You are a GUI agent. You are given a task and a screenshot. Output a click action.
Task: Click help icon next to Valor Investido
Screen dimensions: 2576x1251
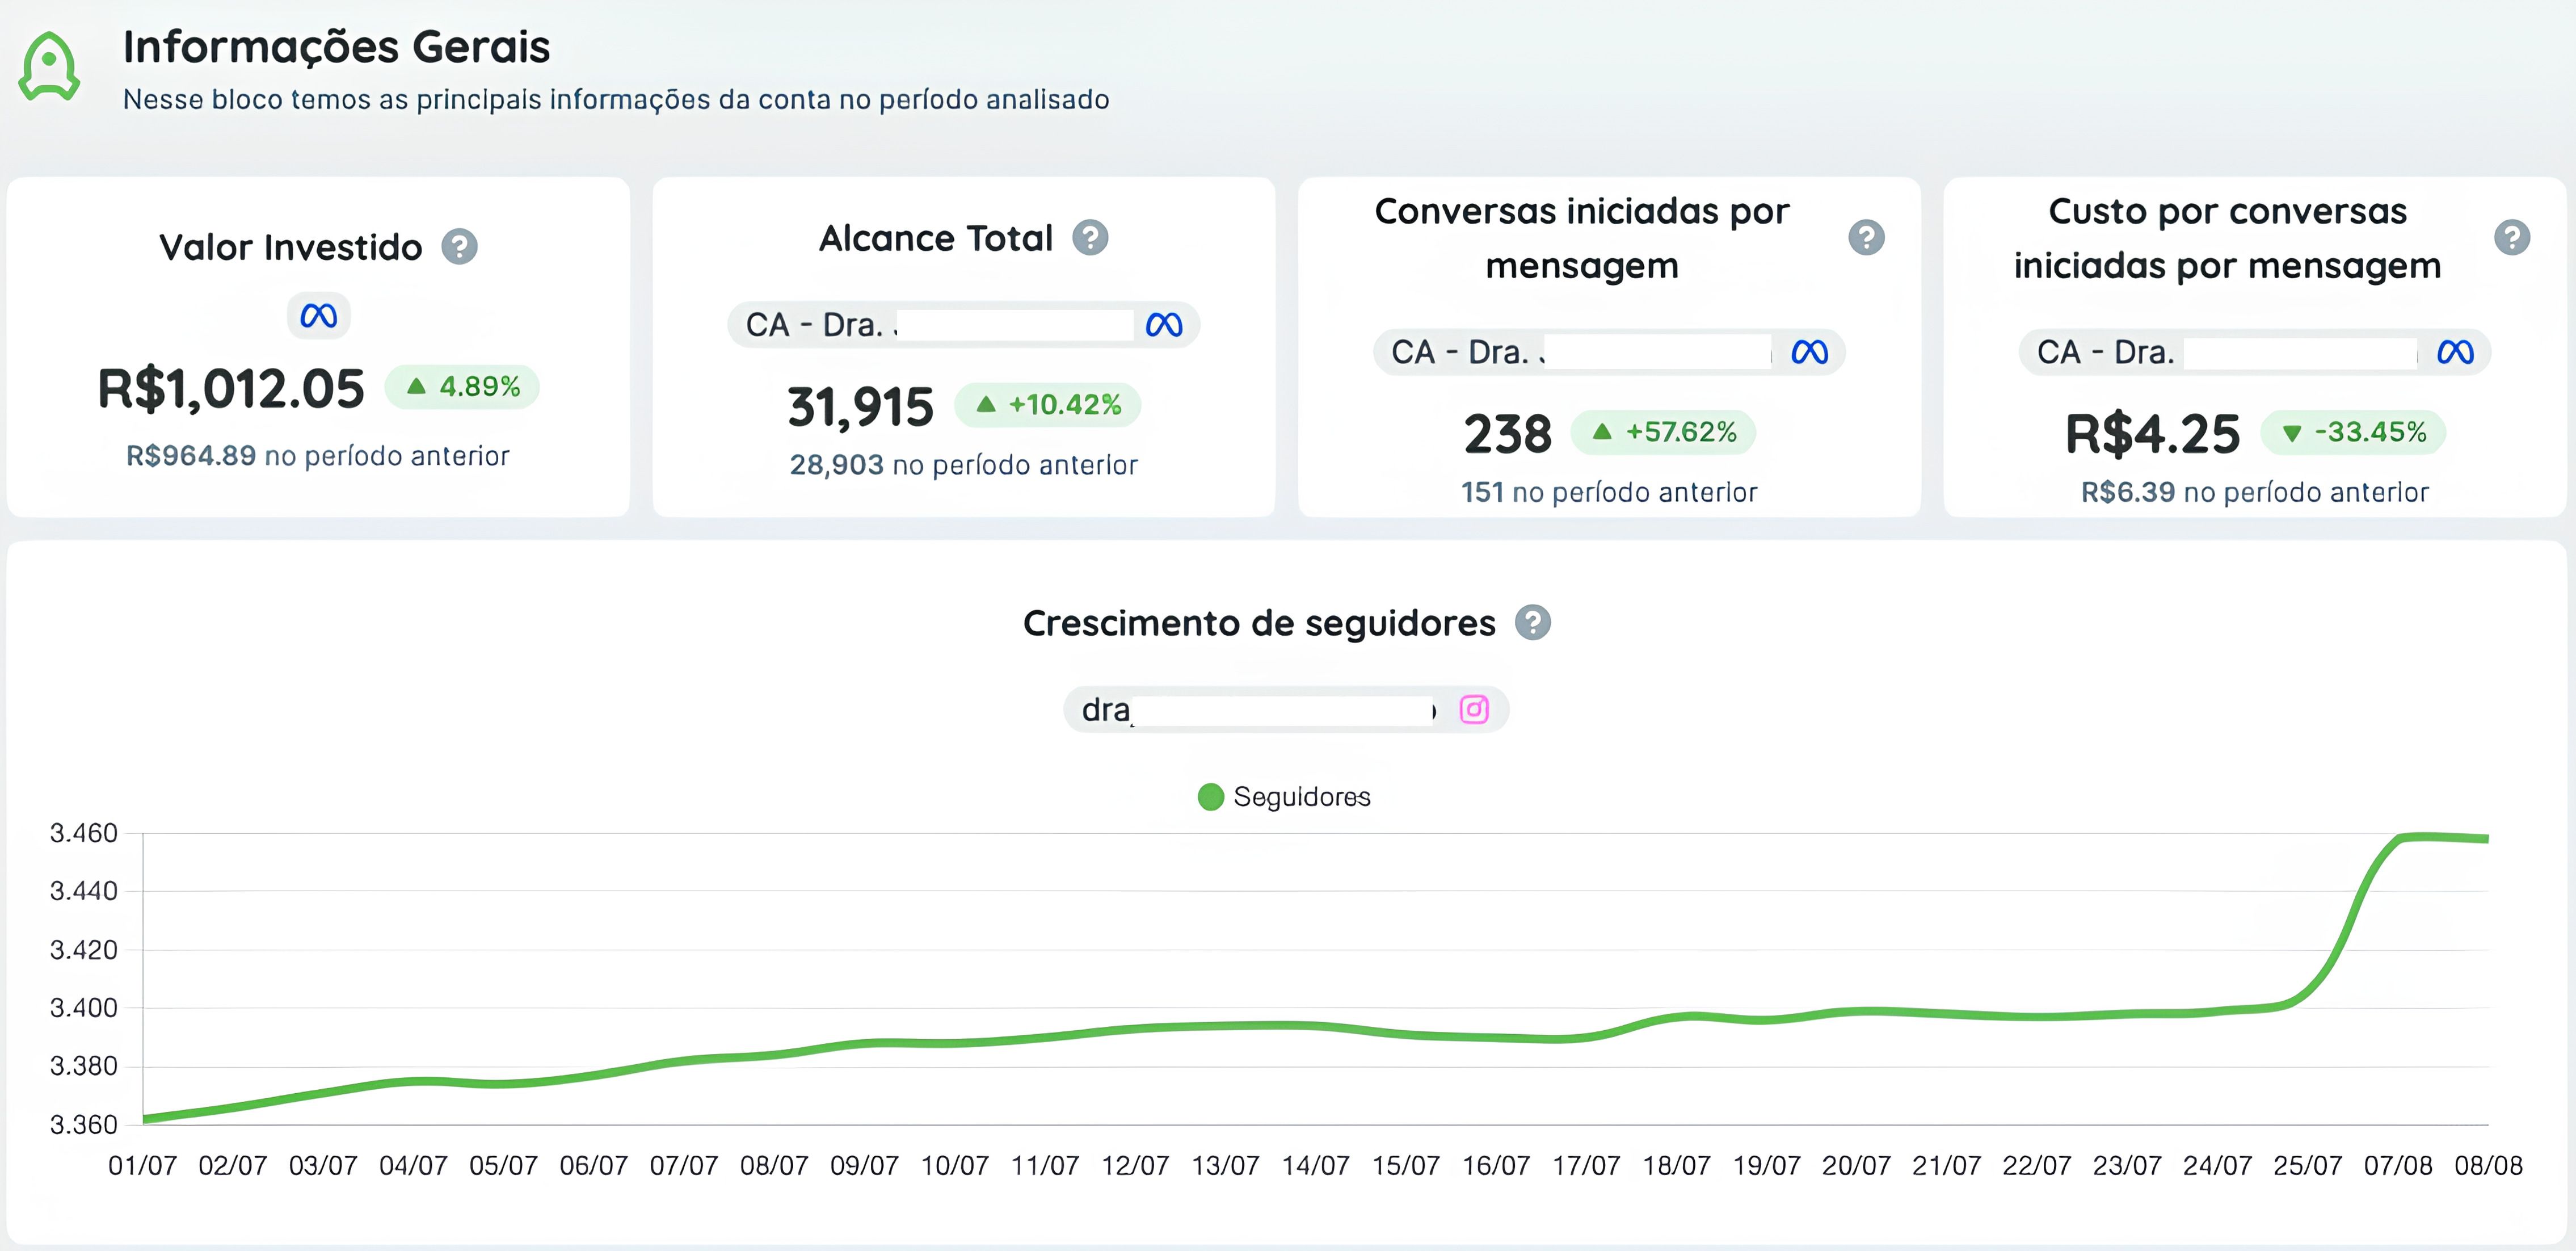coord(460,246)
